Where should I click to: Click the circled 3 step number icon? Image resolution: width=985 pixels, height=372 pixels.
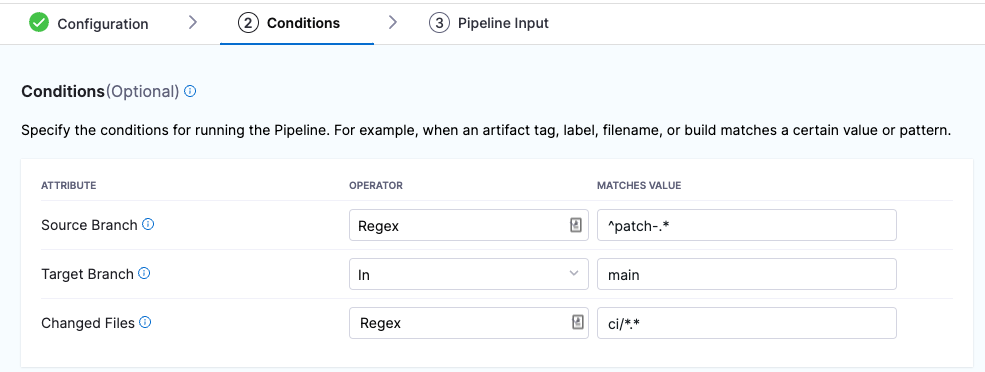[x=439, y=23]
